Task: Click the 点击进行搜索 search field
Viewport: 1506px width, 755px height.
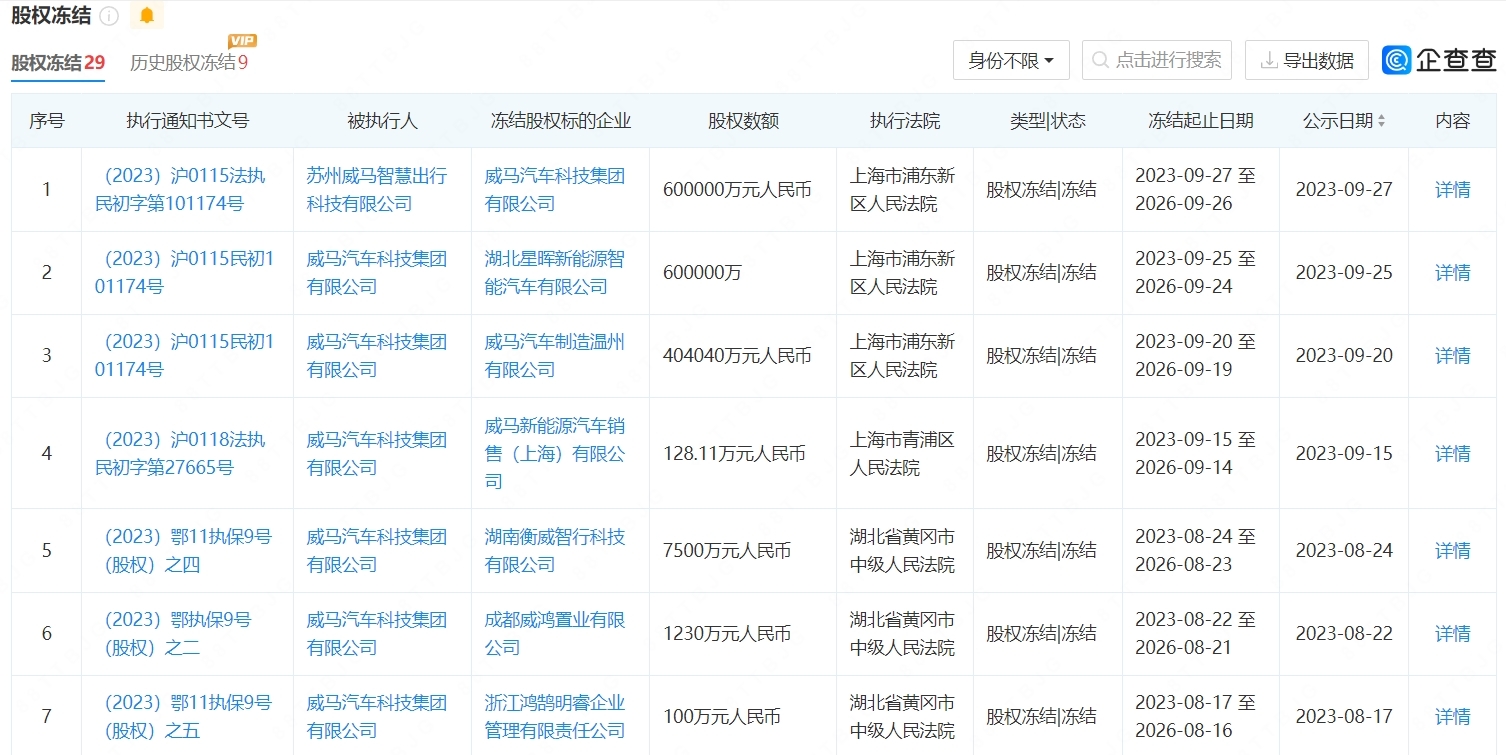Action: click(1157, 60)
